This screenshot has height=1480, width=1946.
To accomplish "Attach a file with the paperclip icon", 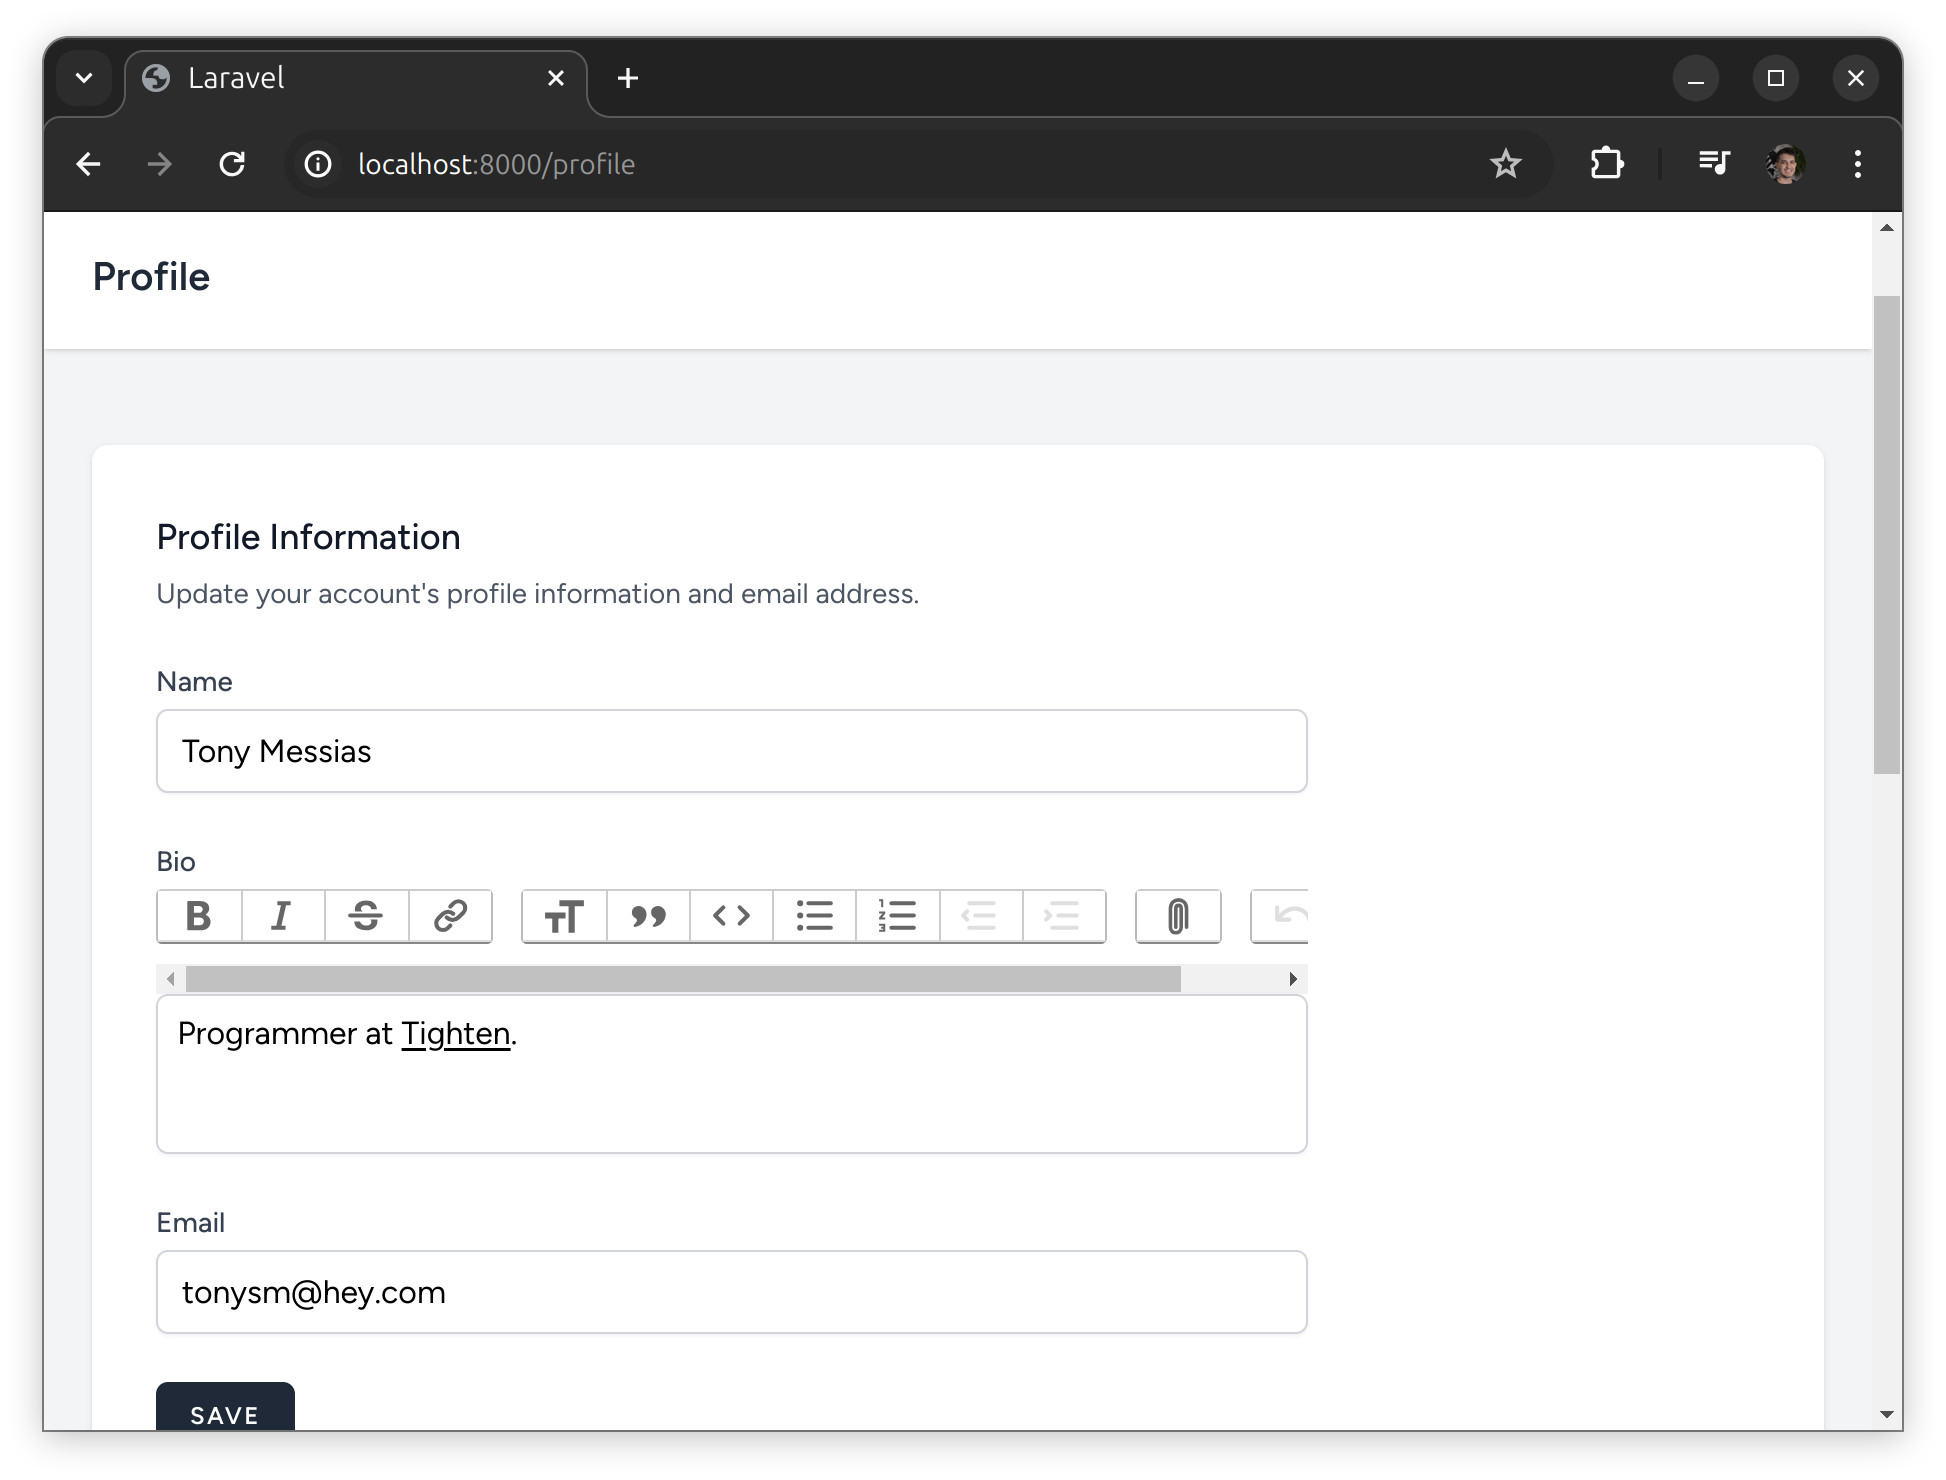I will (x=1178, y=916).
